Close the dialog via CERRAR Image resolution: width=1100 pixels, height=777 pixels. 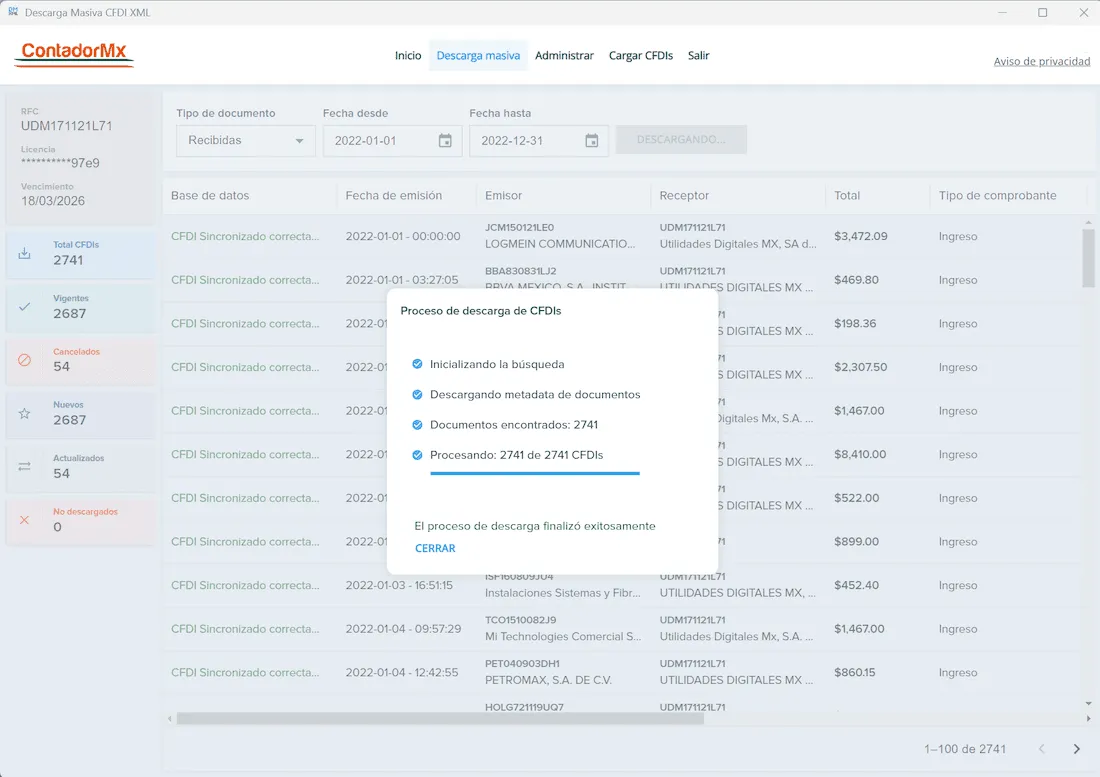click(435, 548)
